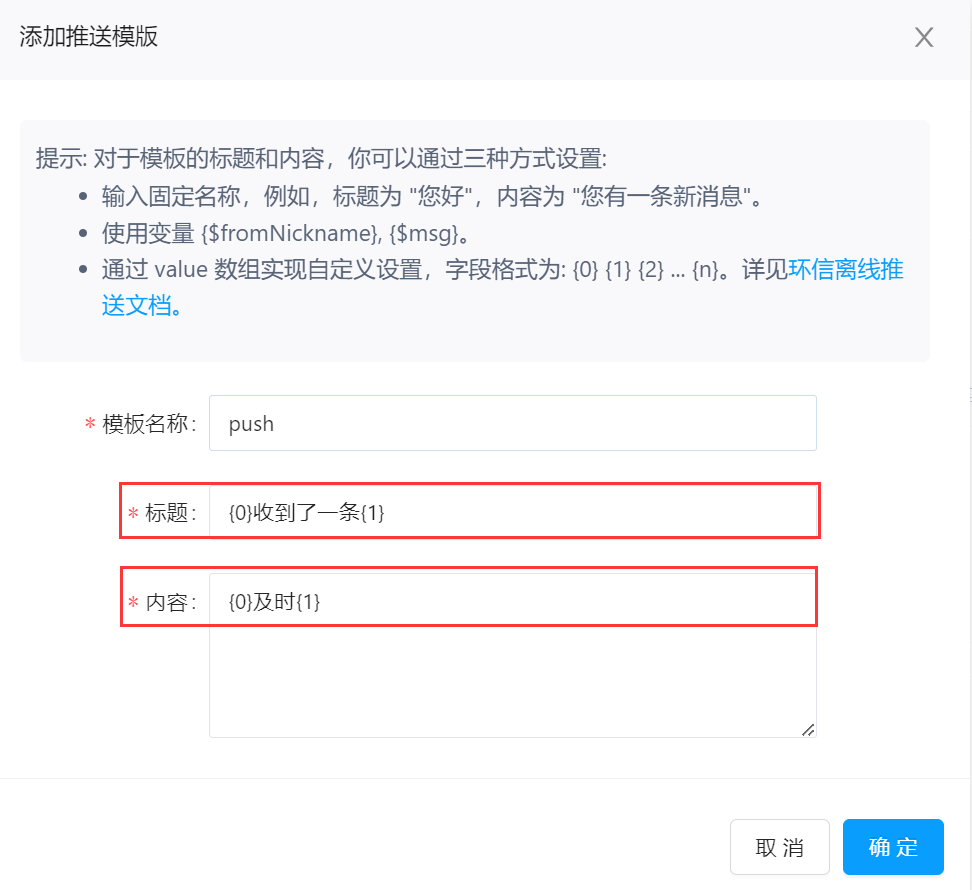Click the hint bullet mentioning {$fromNickname}
The height and width of the screenshot is (890, 972).
[x=285, y=234]
